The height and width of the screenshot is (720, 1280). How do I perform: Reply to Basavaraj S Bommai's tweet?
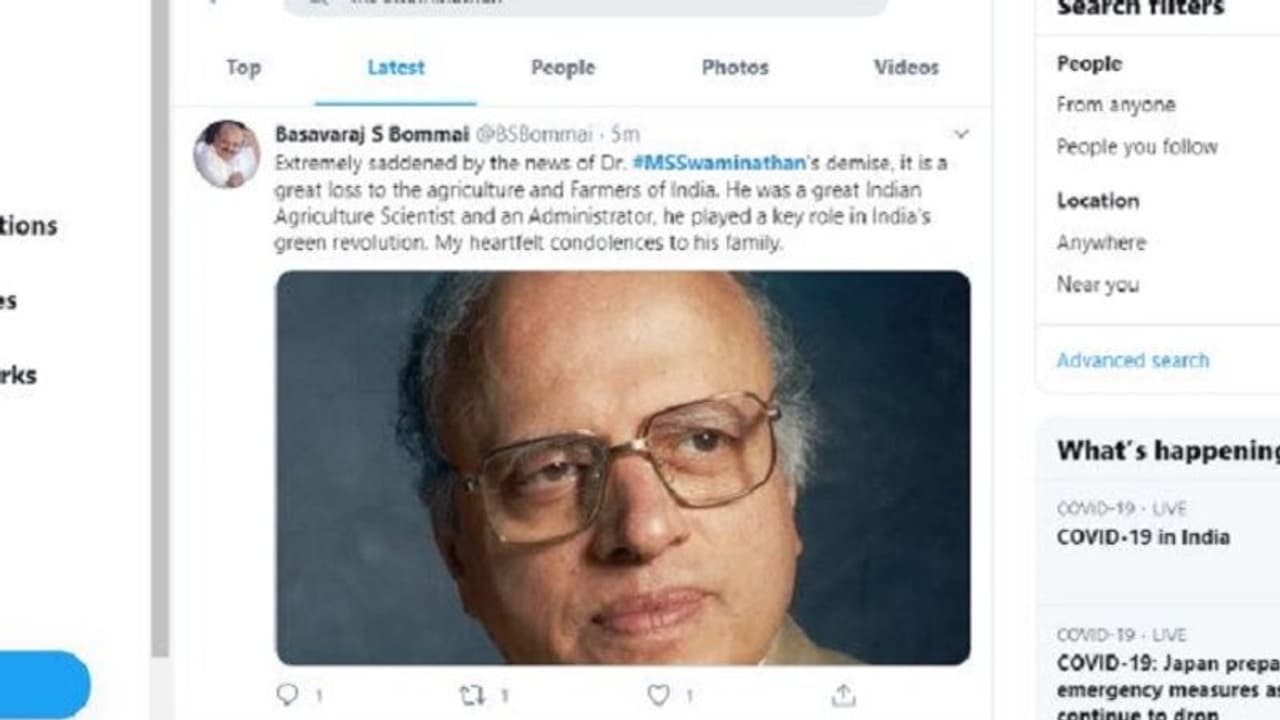(x=288, y=694)
